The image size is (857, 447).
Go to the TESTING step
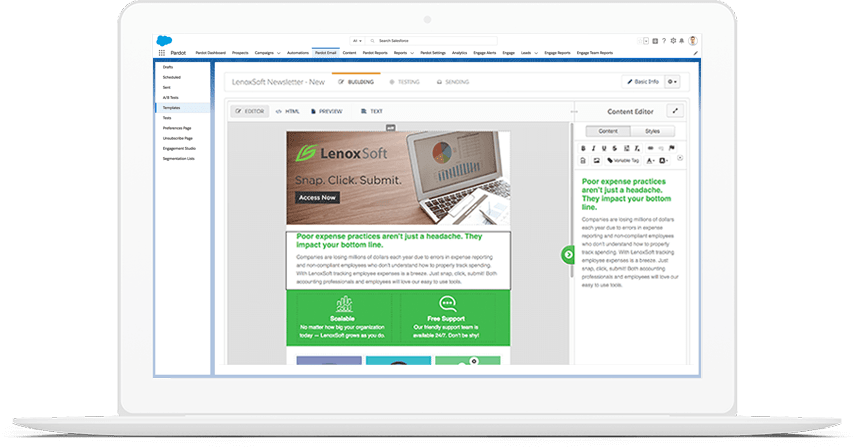click(404, 82)
